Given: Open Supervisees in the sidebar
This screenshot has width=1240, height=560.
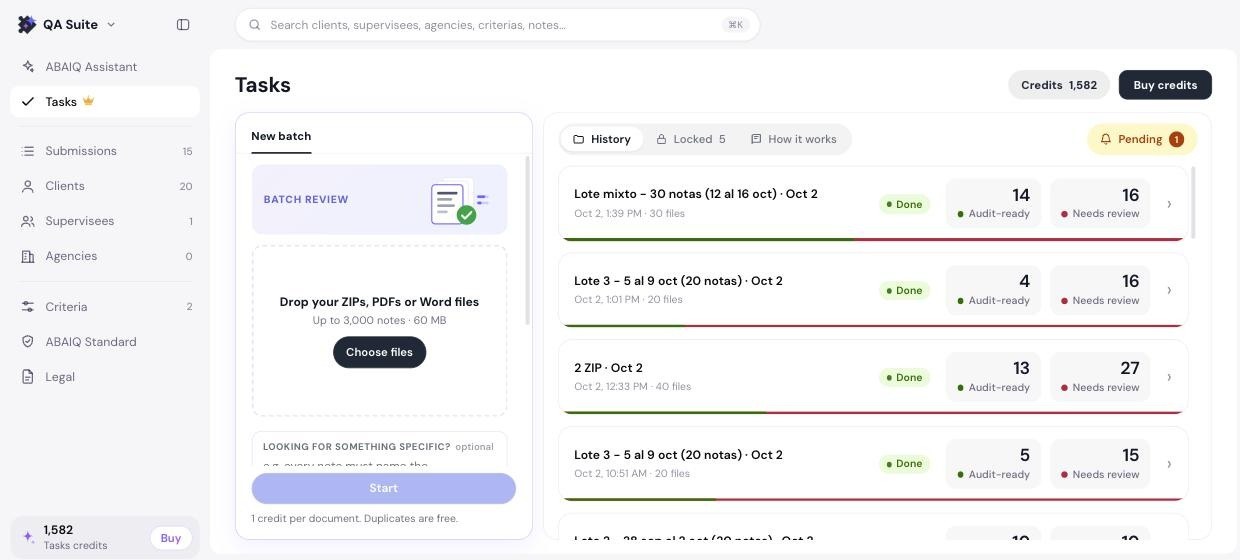Looking at the screenshot, I should click(x=105, y=221).
